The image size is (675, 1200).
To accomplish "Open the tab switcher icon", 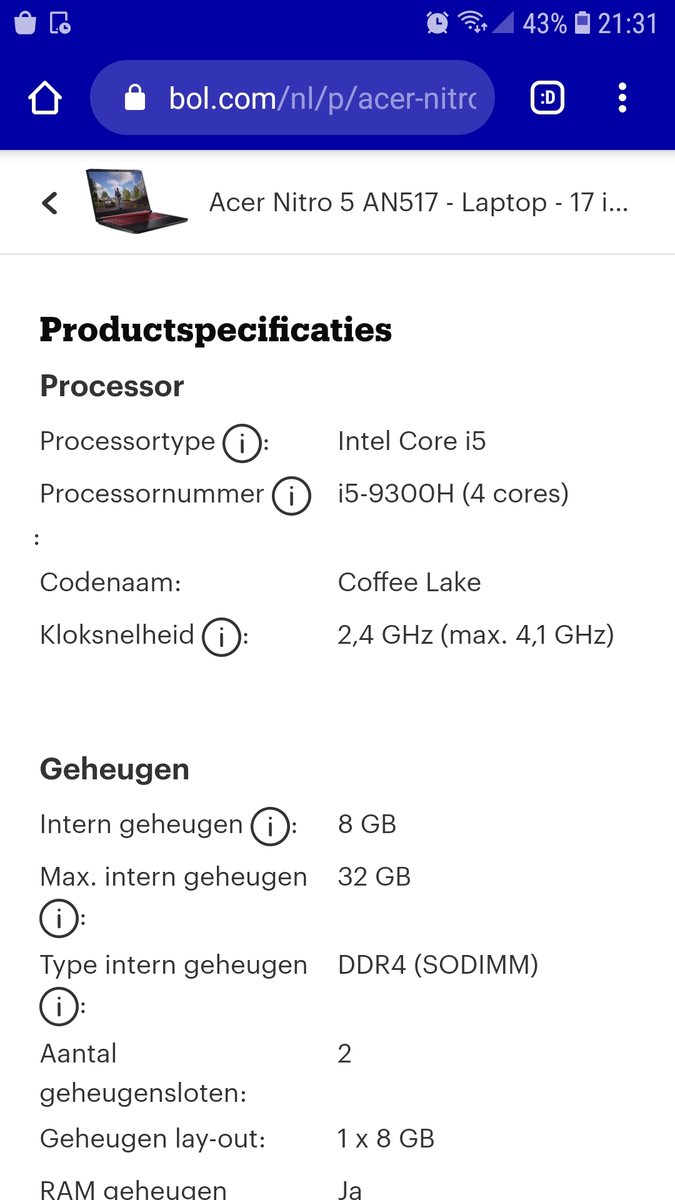I will click(547, 98).
